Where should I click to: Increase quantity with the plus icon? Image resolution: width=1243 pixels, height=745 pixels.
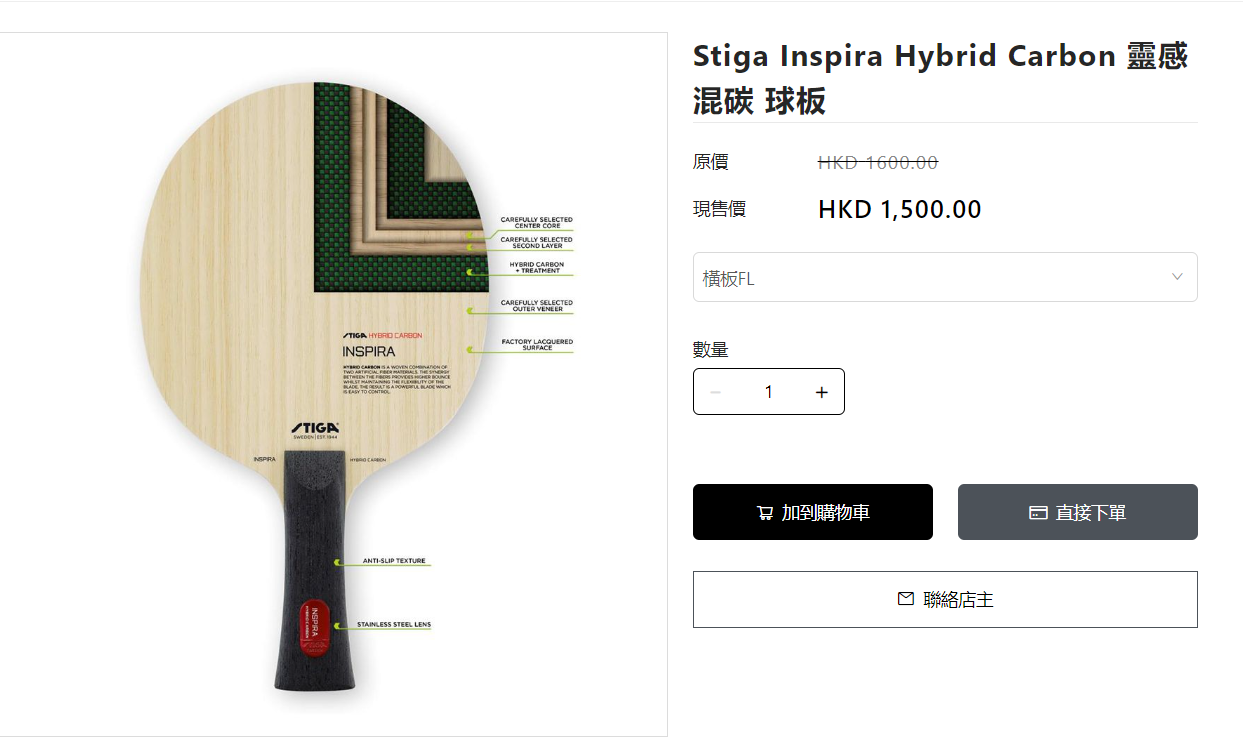click(822, 392)
